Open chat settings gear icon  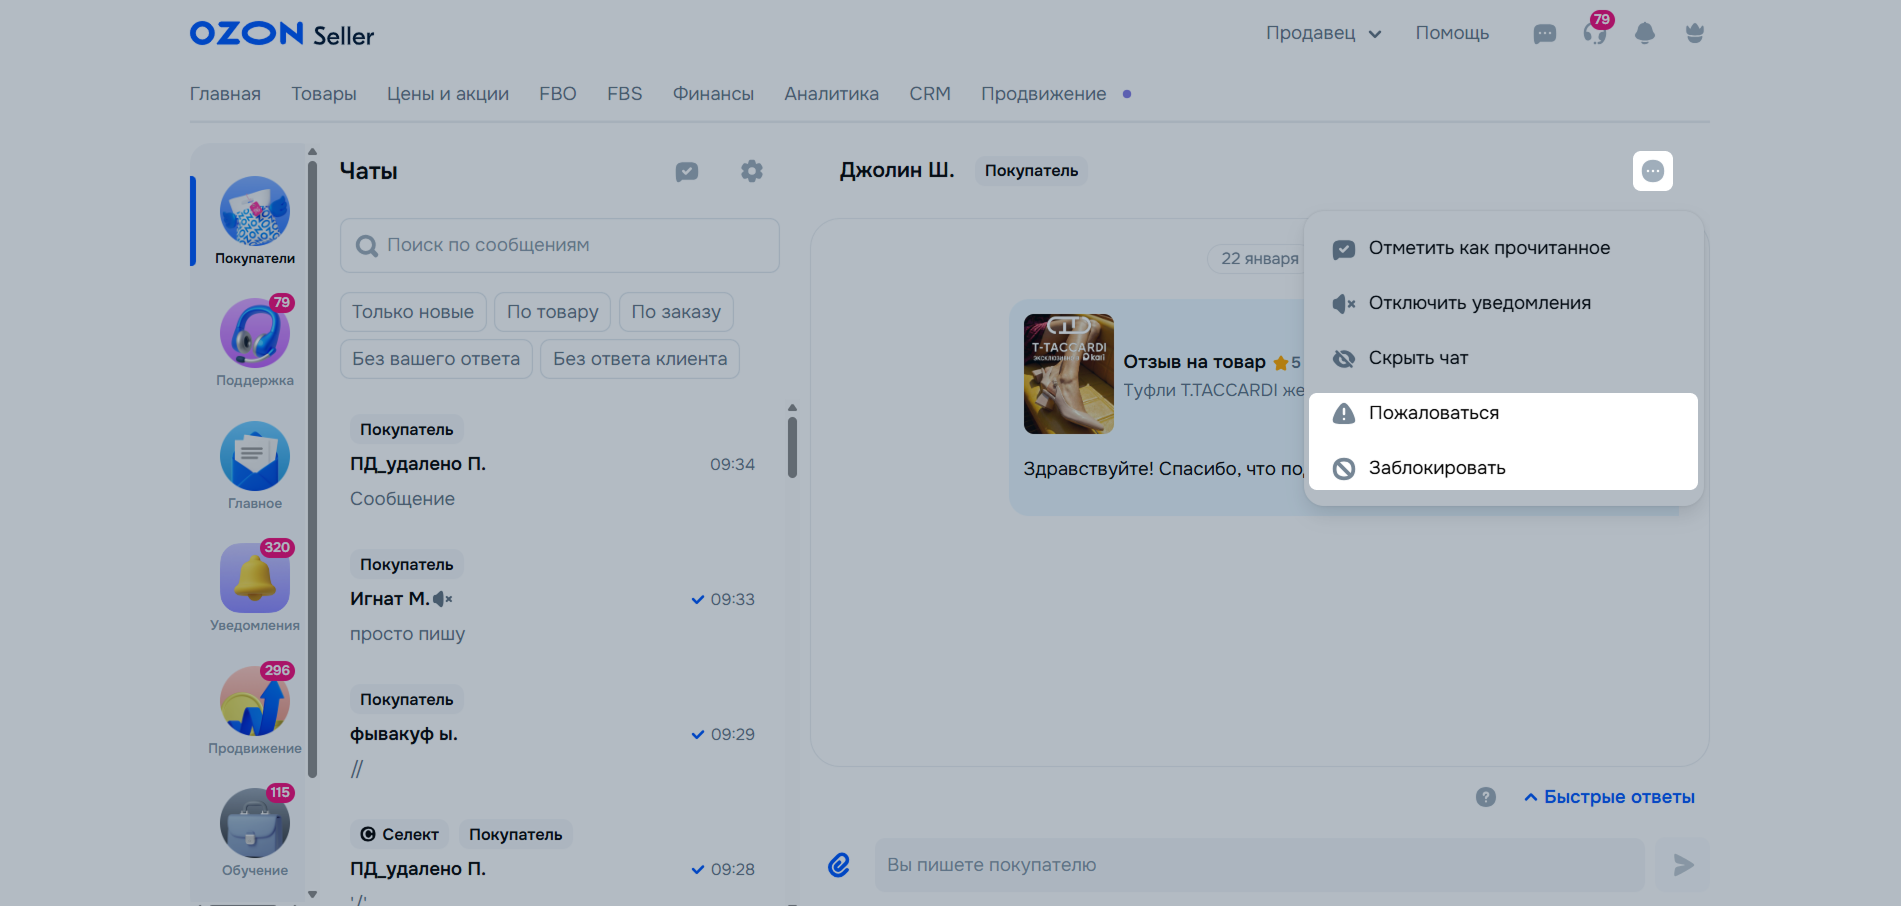click(x=751, y=171)
